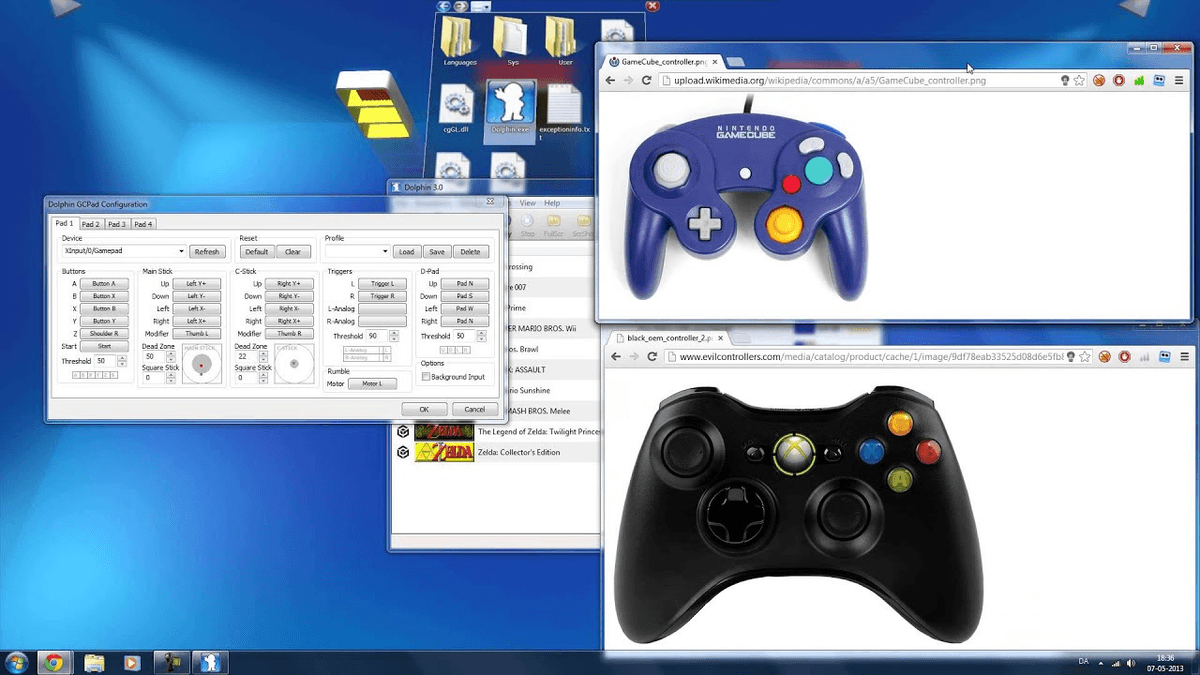
Task: Open Dolphin from the taskbar
Action: (x=210, y=662)
